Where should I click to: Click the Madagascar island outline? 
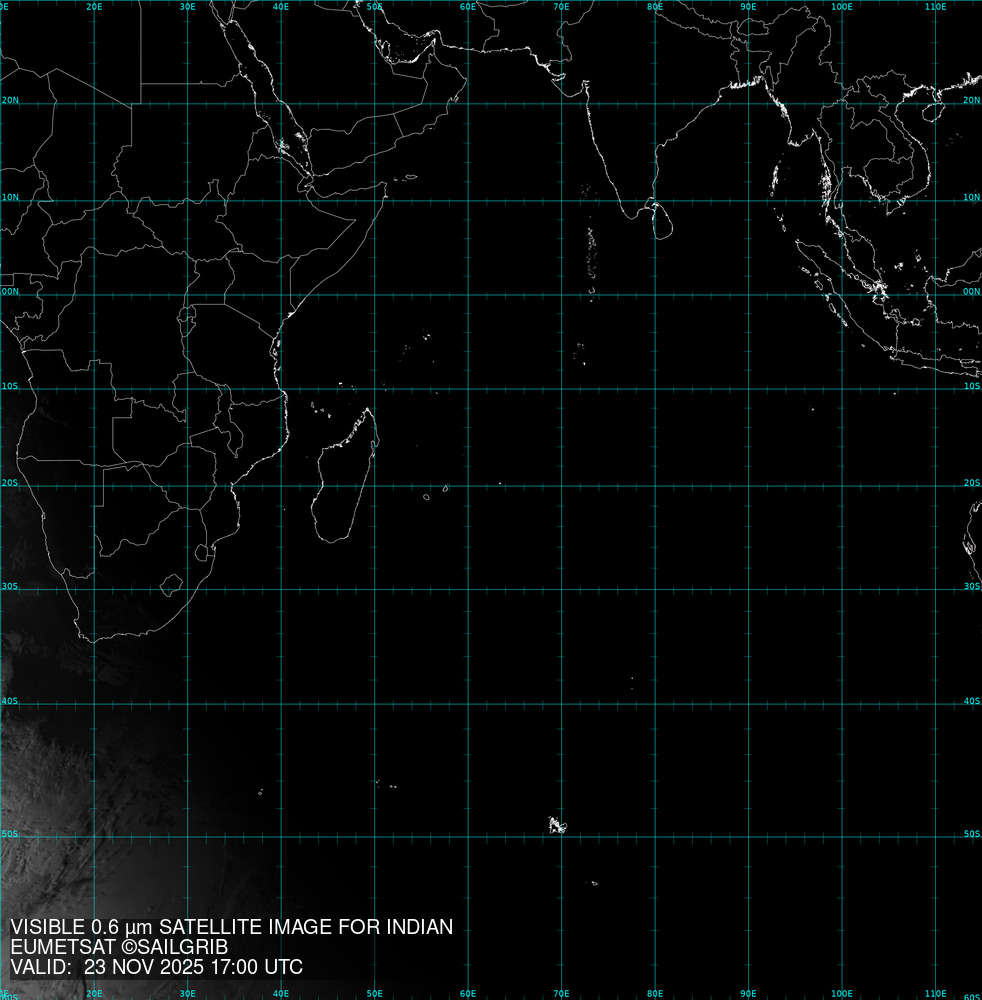pos(345,480)
